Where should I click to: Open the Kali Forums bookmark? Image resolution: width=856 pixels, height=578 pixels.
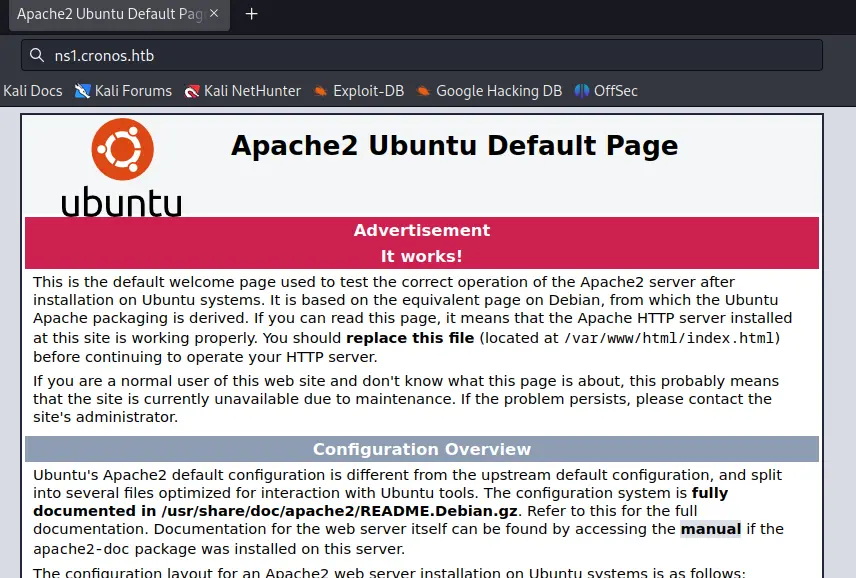click(x=123, y=91)
